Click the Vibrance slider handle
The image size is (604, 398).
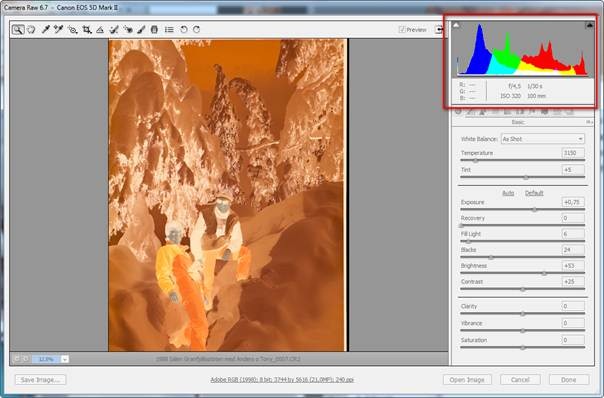click(523, 331)
